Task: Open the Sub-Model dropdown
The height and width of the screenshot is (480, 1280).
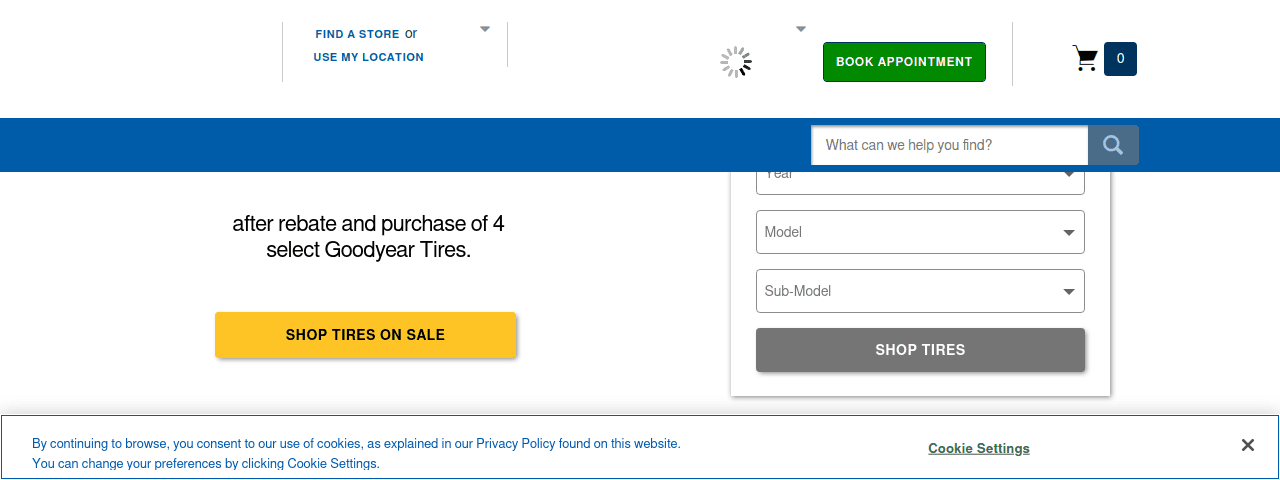Action: (920, 291)
